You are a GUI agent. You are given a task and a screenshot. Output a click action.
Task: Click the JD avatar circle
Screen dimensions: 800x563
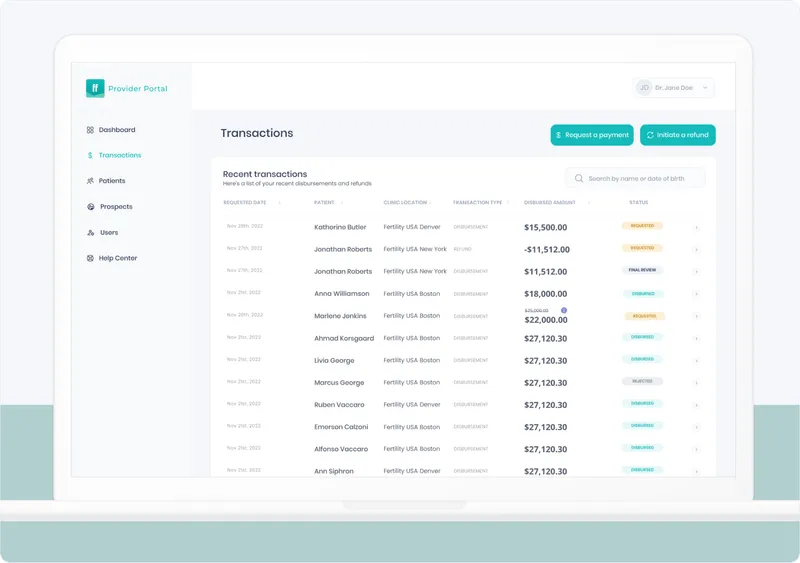point(644,88)
